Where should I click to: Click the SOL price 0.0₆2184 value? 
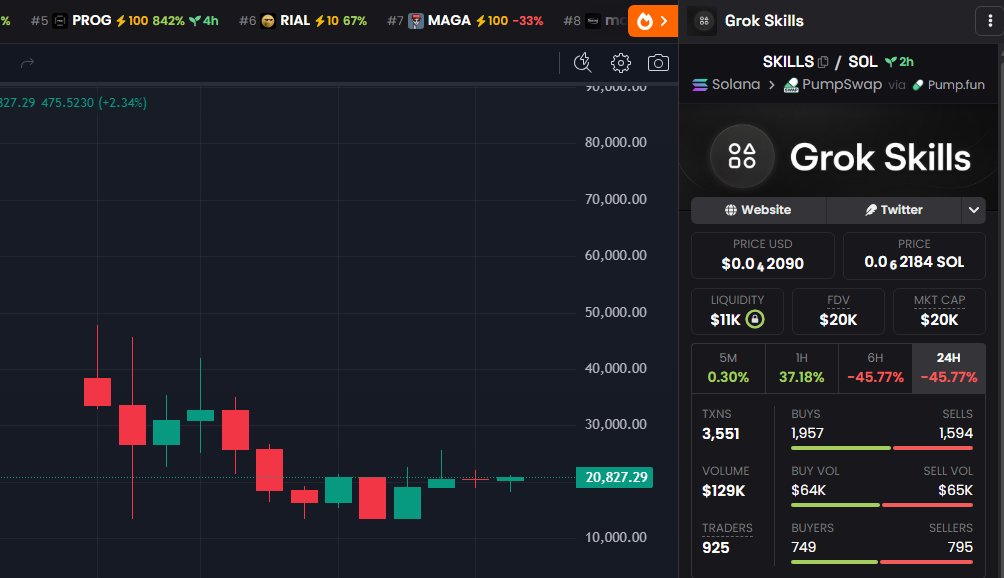[914, 262]
